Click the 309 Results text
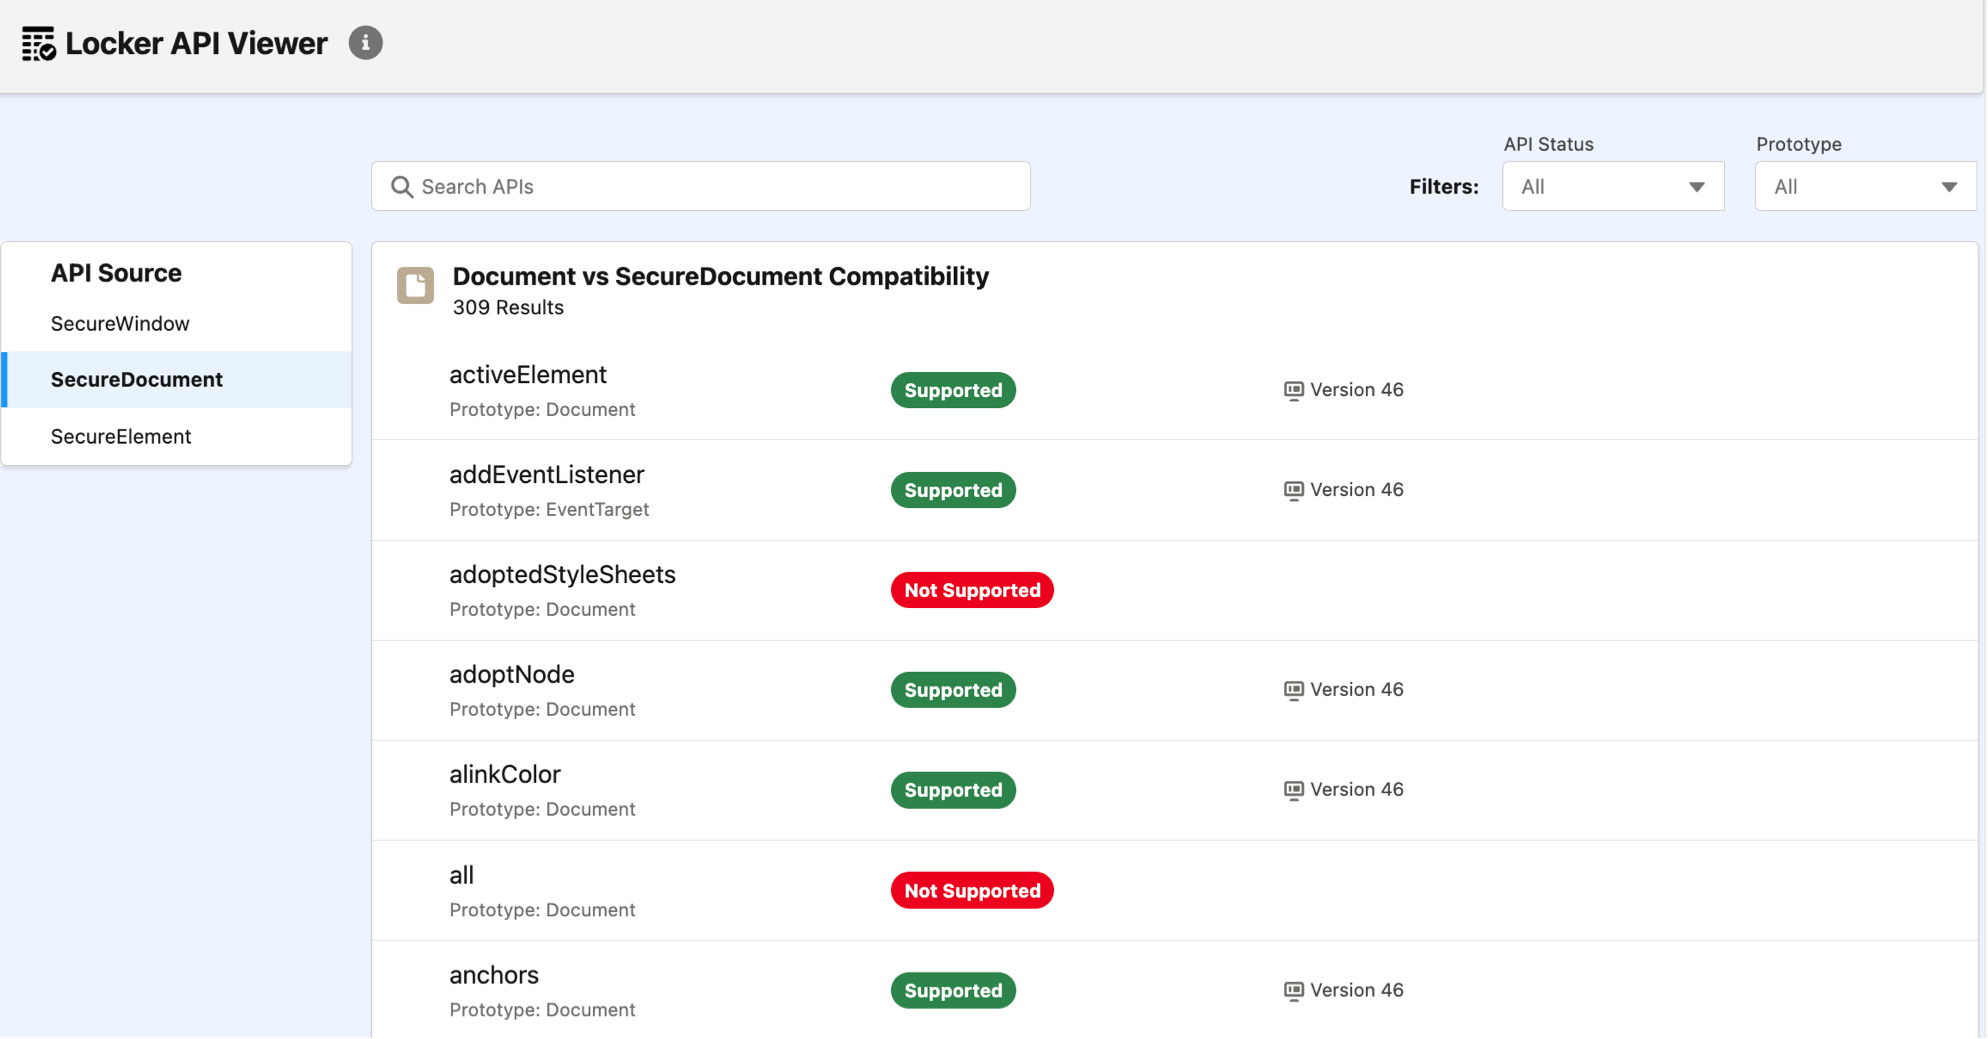The width and height of the screenshot is (1988, 1039). click(509, 307)
